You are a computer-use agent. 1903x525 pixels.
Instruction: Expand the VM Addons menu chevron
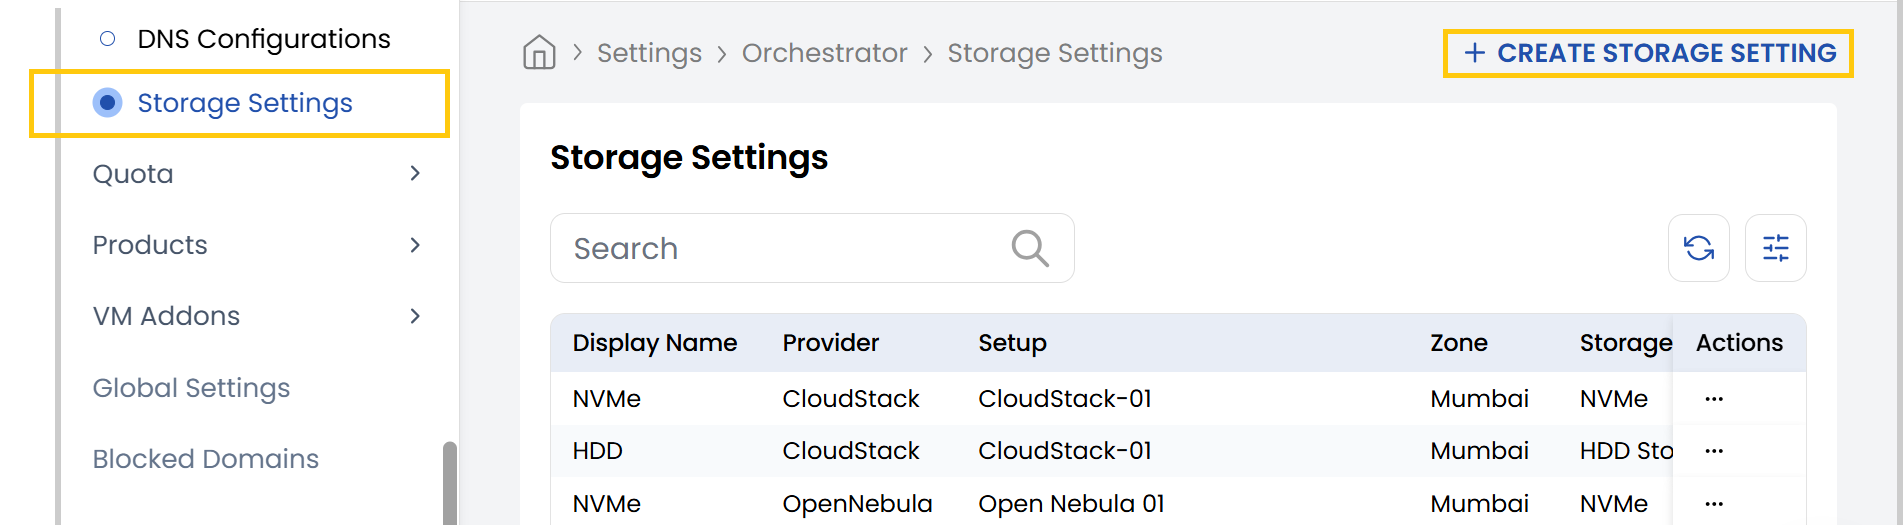point(415,316)
